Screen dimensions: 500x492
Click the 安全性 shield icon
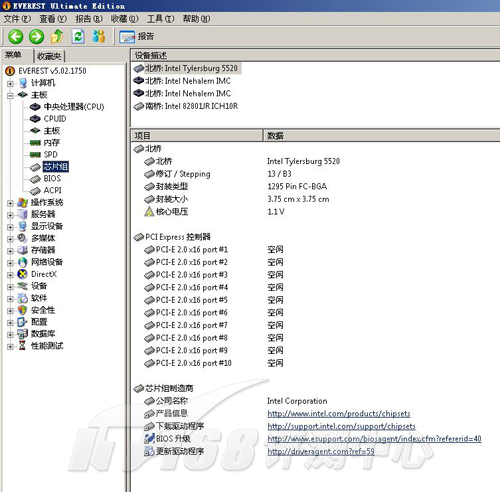pos(22,310)
